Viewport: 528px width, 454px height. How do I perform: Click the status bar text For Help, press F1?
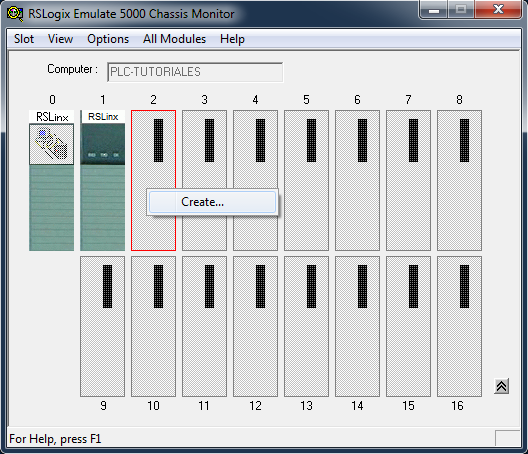[55, 439]
